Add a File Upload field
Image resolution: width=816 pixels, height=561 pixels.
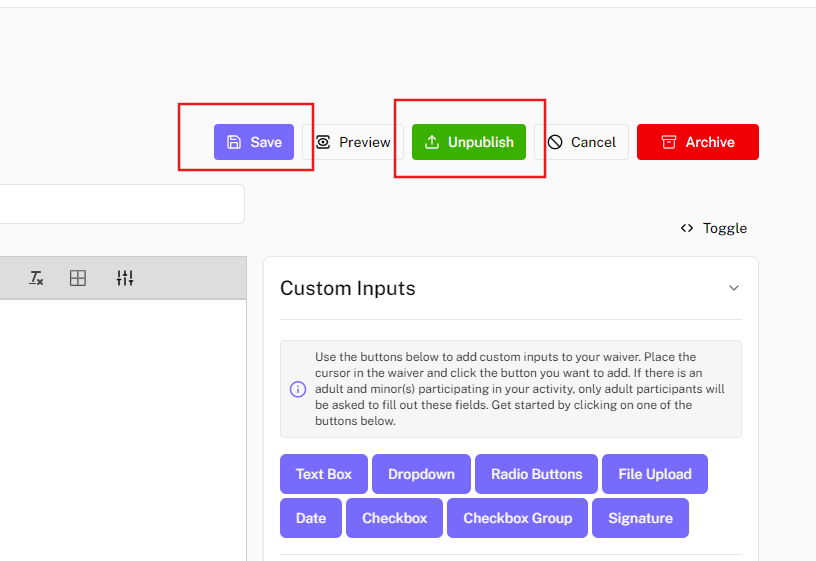[654, 474]
